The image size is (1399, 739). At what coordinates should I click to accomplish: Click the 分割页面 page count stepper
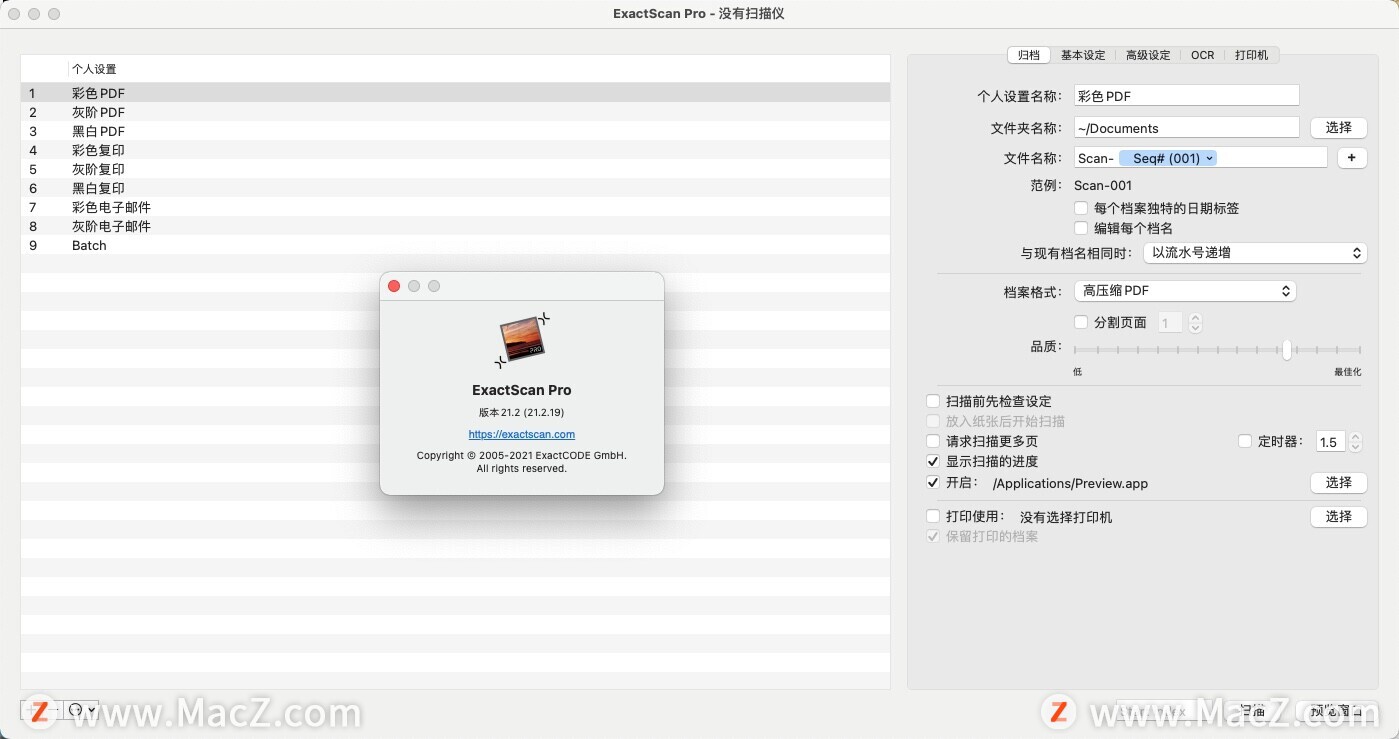[1195, 322]
